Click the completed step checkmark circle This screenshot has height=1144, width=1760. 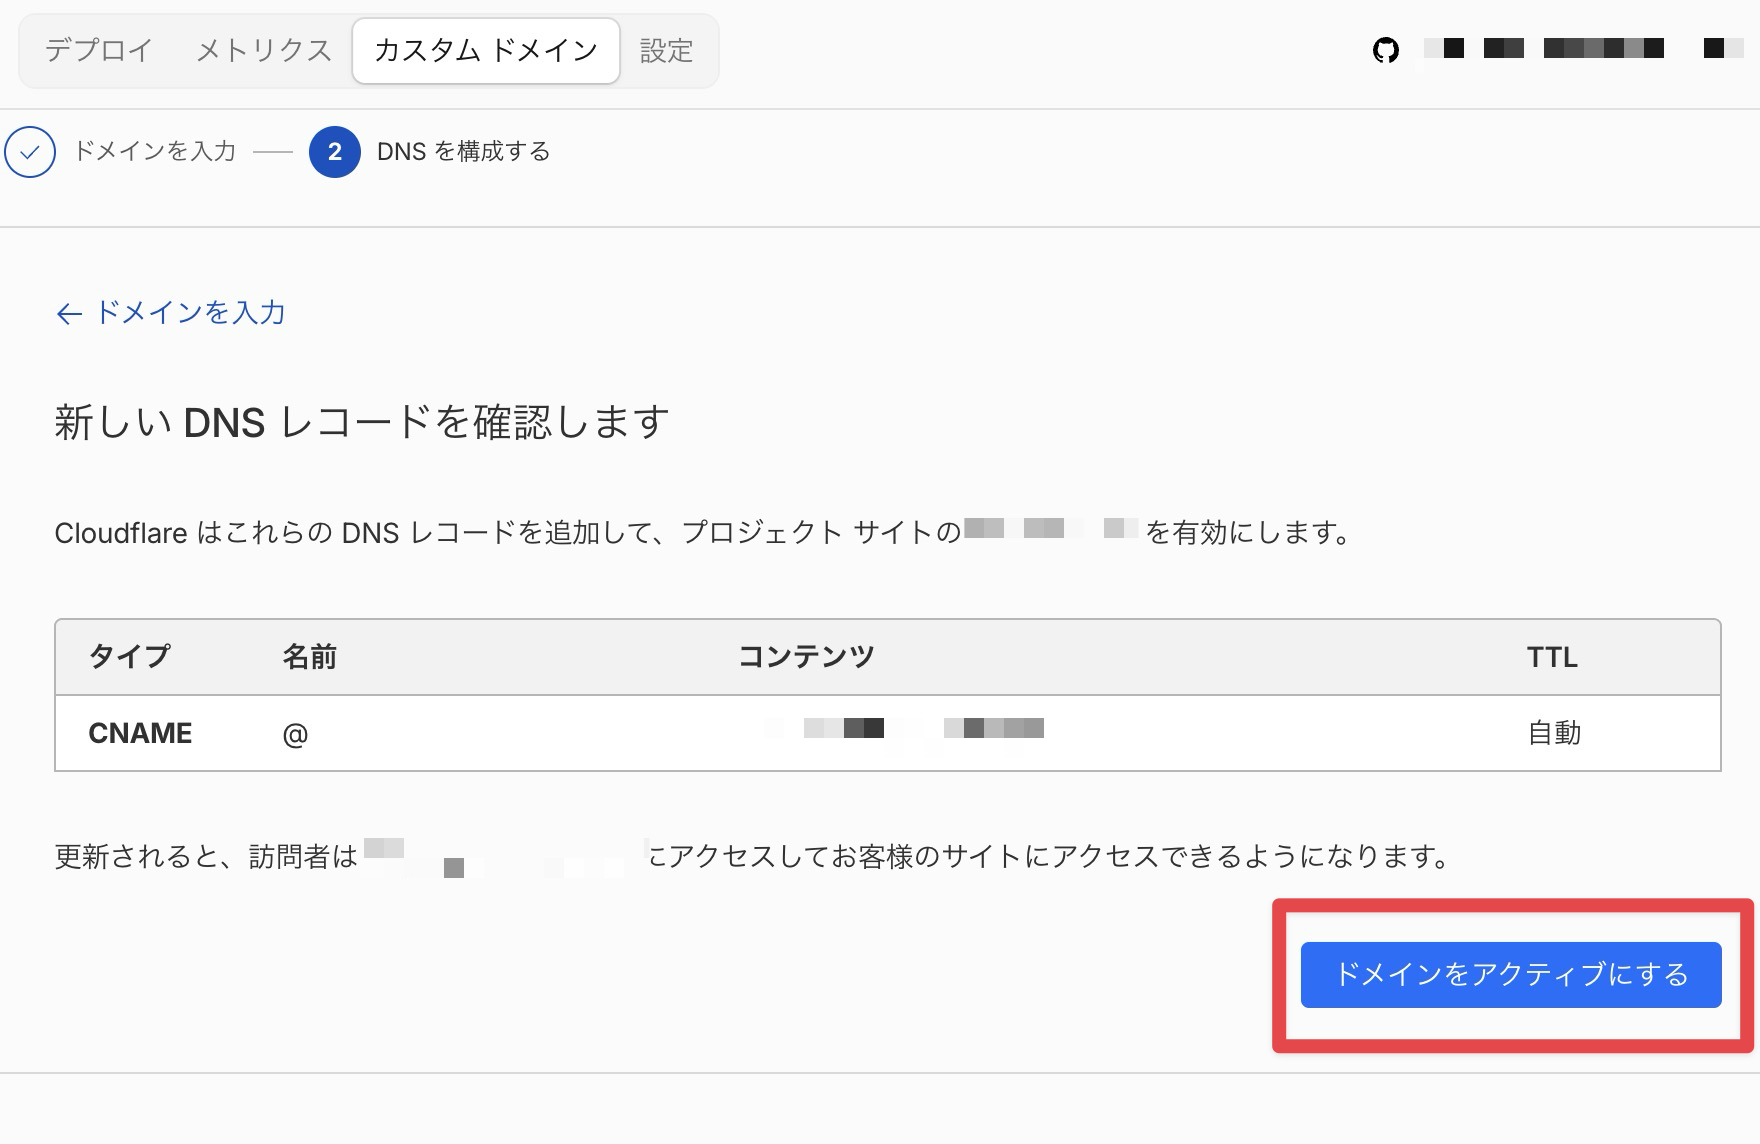[x=30, y=152]
